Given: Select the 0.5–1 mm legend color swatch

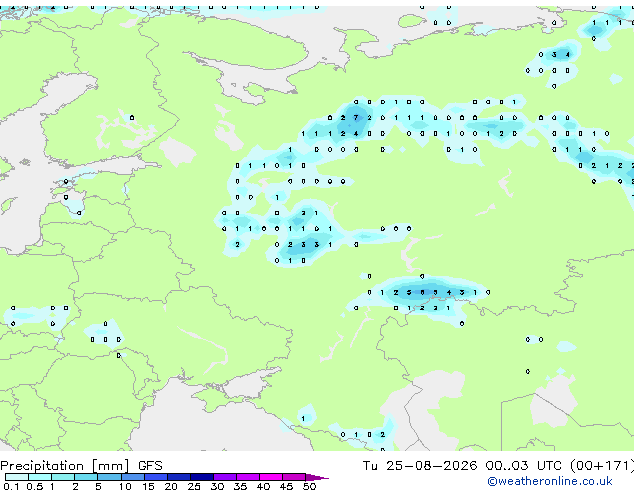Looking at the screenshot, I should (x=40, y=477).
